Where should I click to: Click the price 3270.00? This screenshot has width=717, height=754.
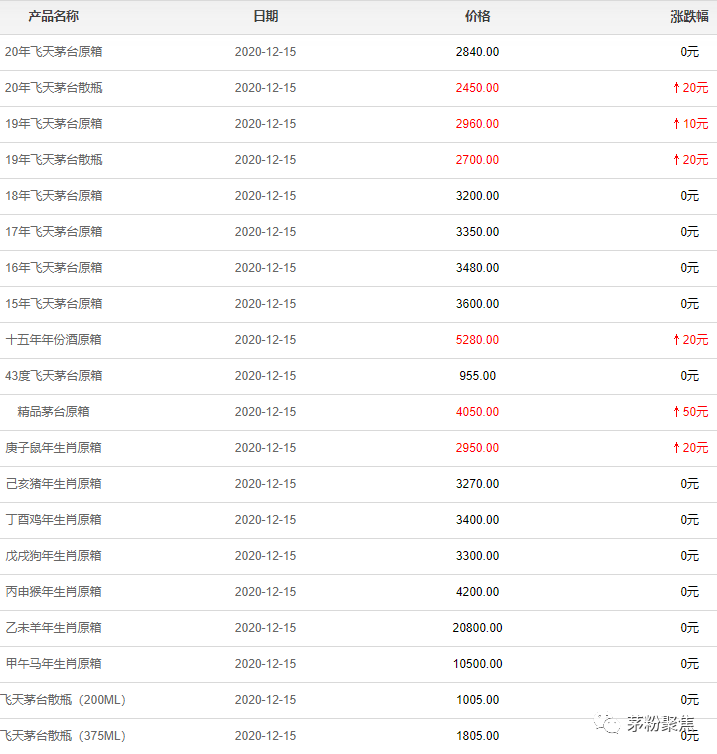coord(478,484)
